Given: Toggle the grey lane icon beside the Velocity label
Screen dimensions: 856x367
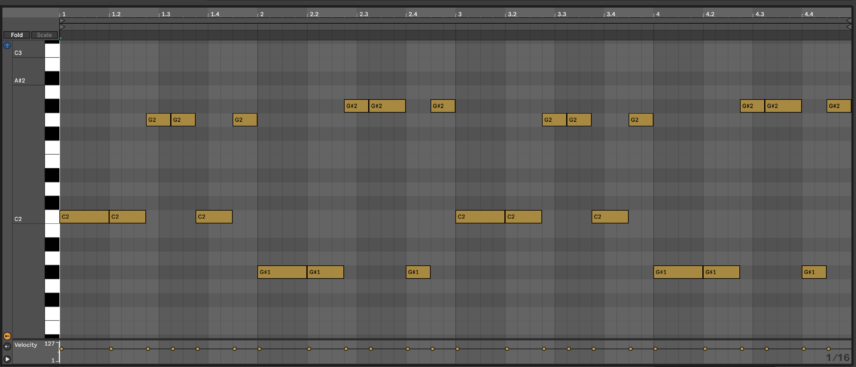Looking at the screenshot, I should pos(7,346).
